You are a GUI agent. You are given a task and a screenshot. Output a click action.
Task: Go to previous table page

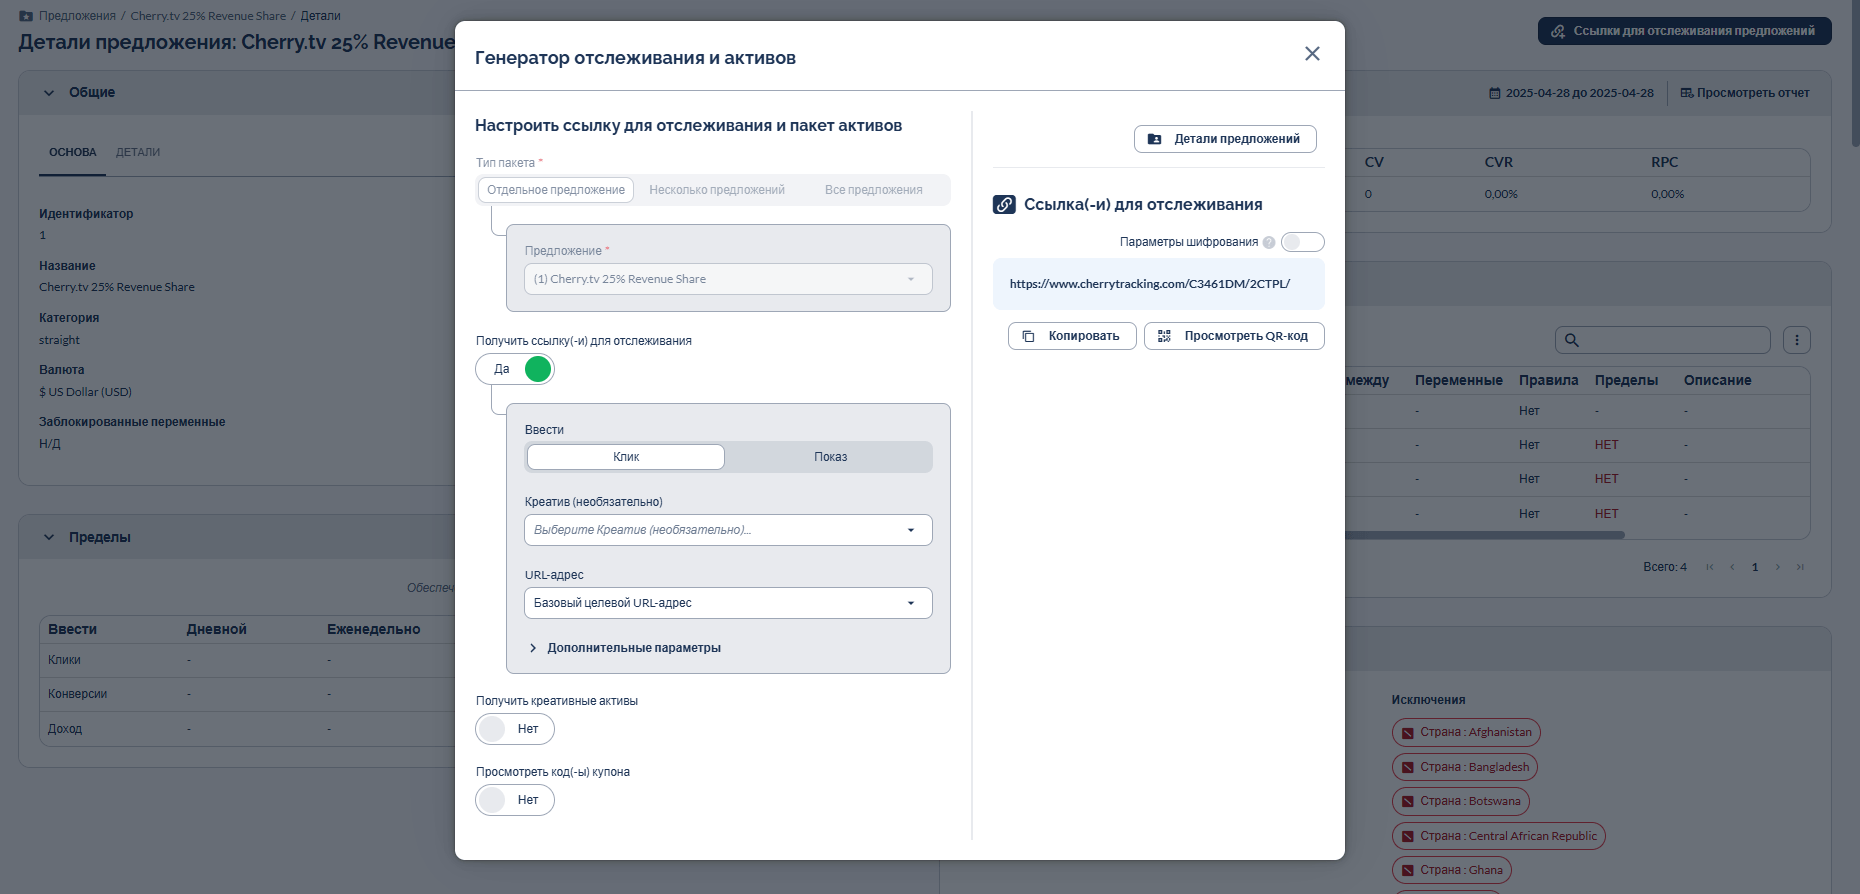tap(1732, 567)
